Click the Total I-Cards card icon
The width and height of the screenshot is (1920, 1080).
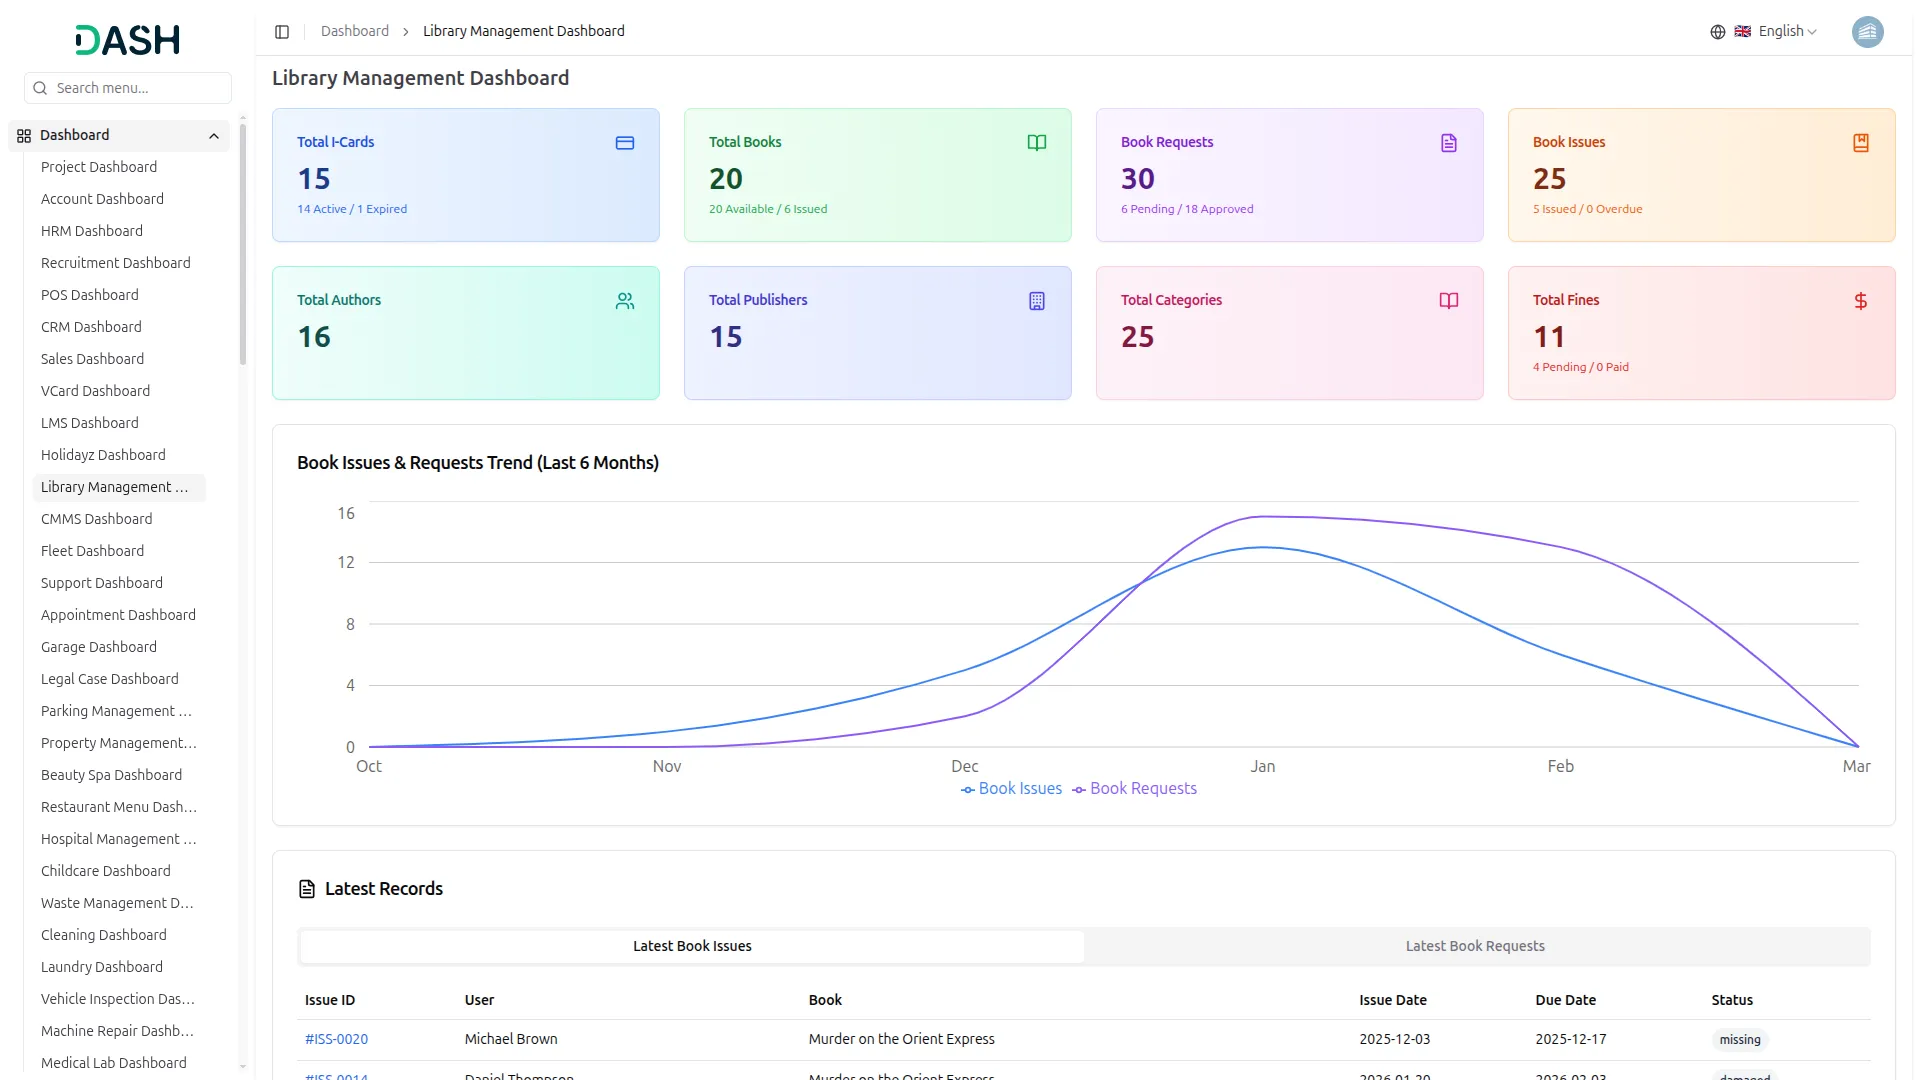click(x=625, y=143)
